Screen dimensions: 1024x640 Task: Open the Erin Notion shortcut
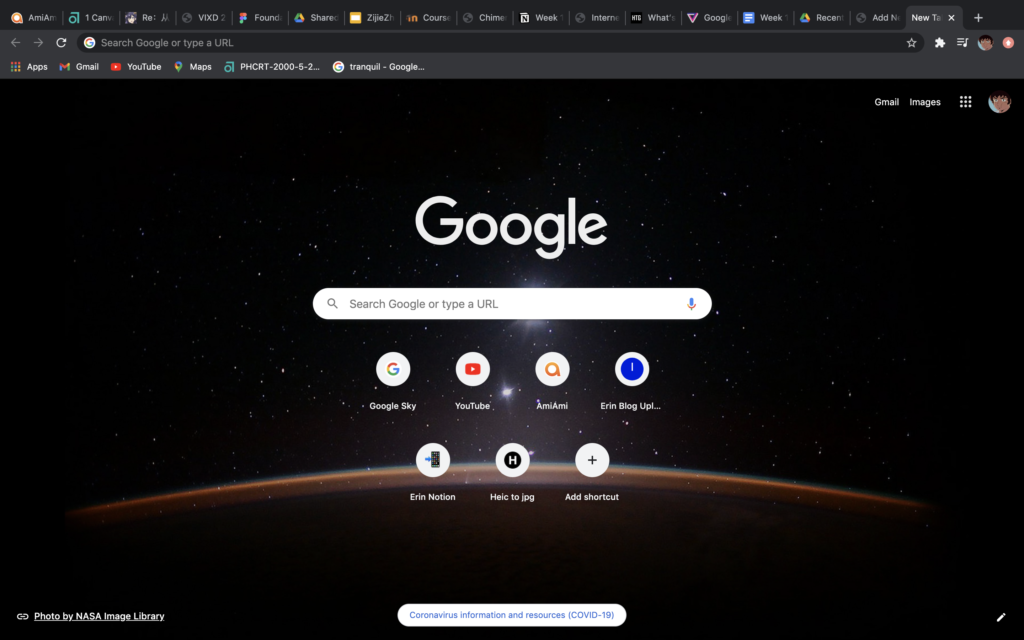pyautogui.click(x=432, y=473)
